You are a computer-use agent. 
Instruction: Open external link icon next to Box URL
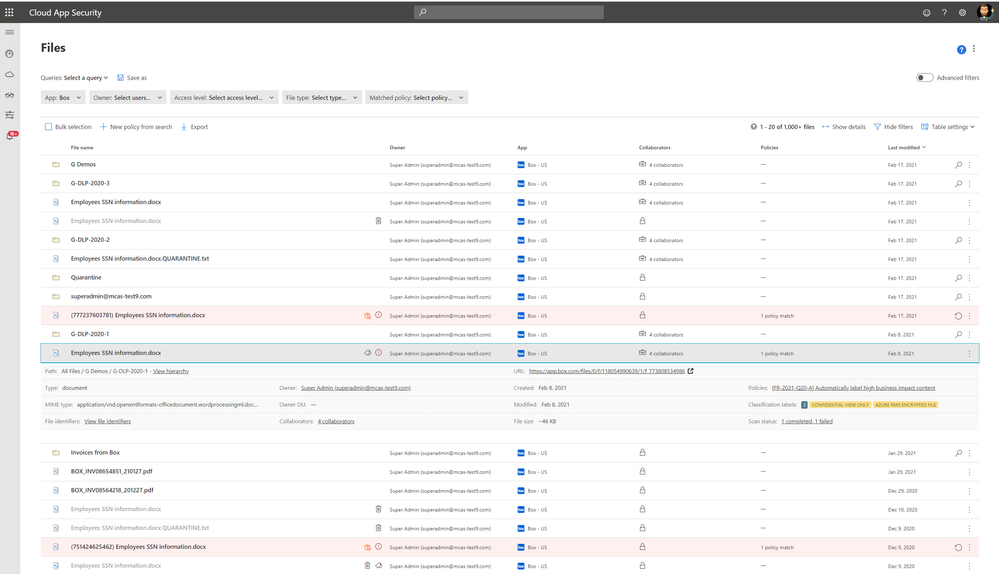click(691, 371)
